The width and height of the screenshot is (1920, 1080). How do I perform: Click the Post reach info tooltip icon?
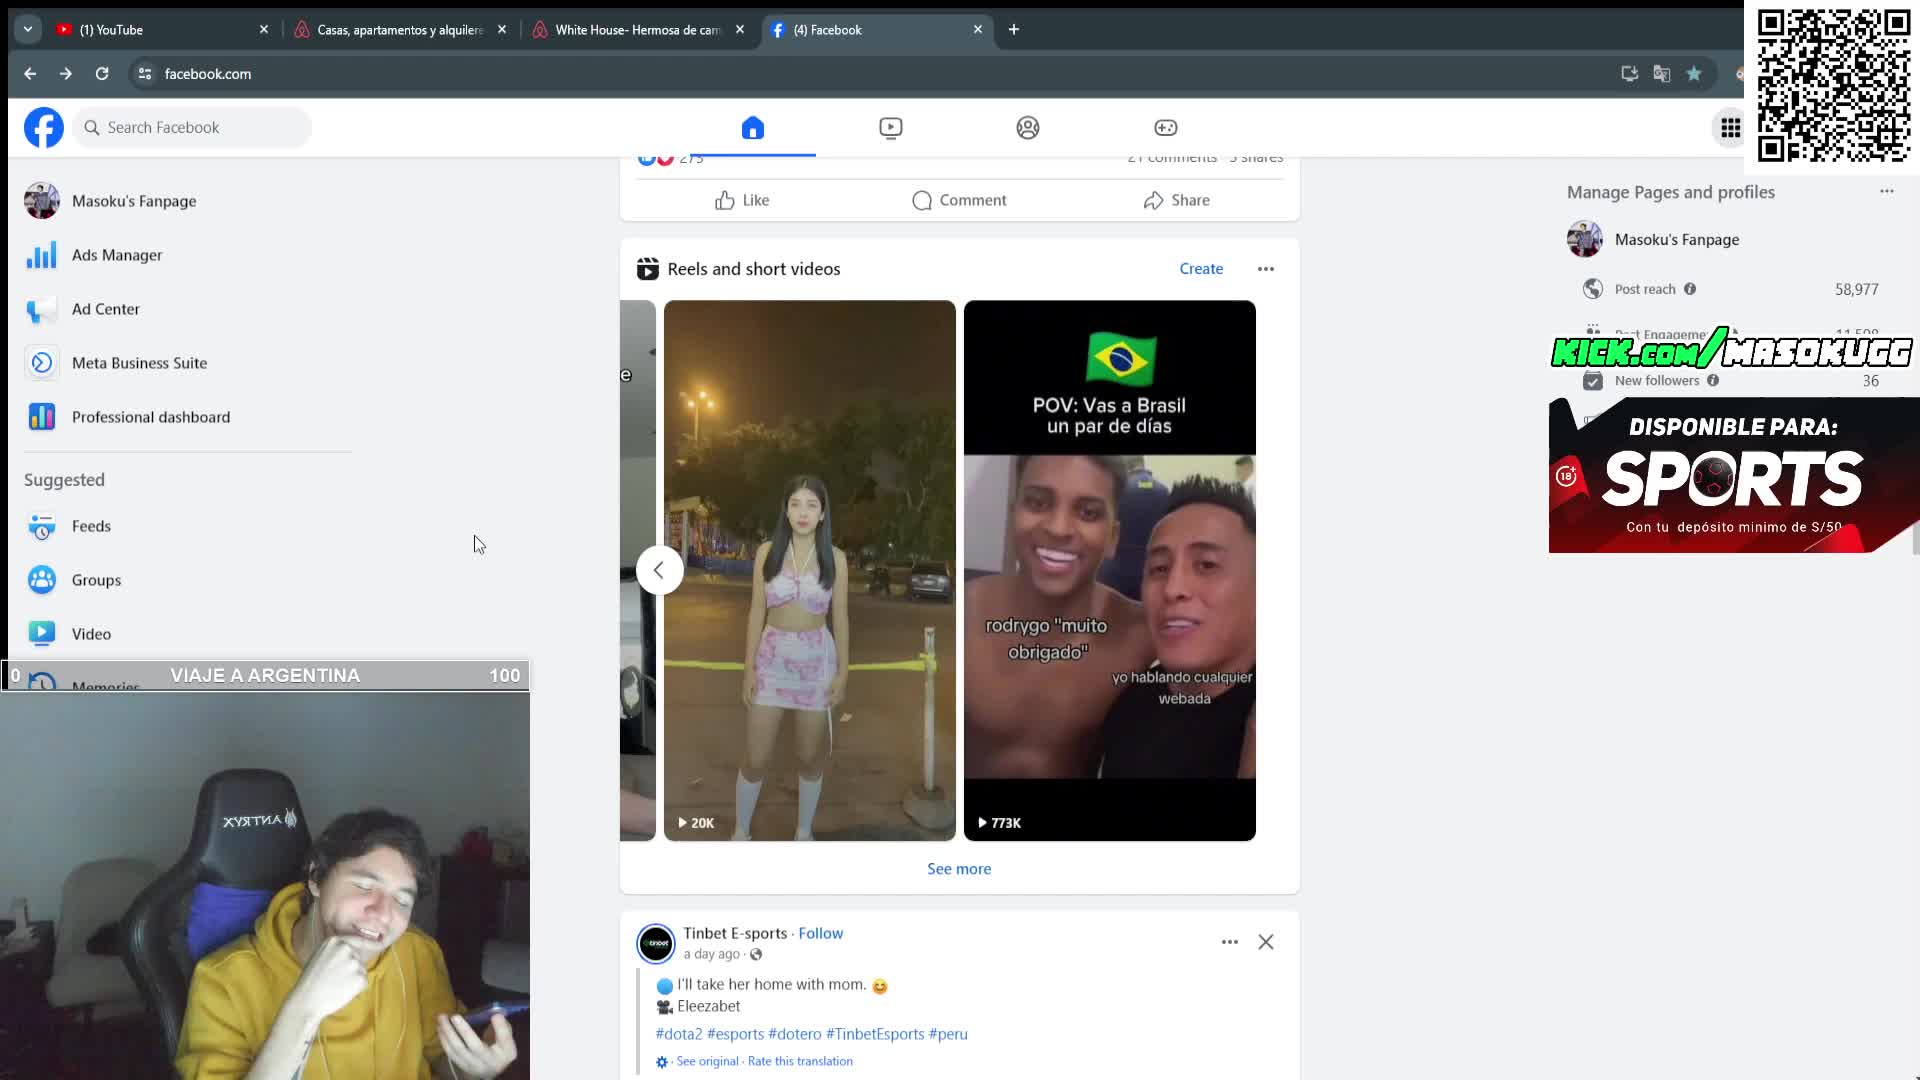coord(1691,289)
